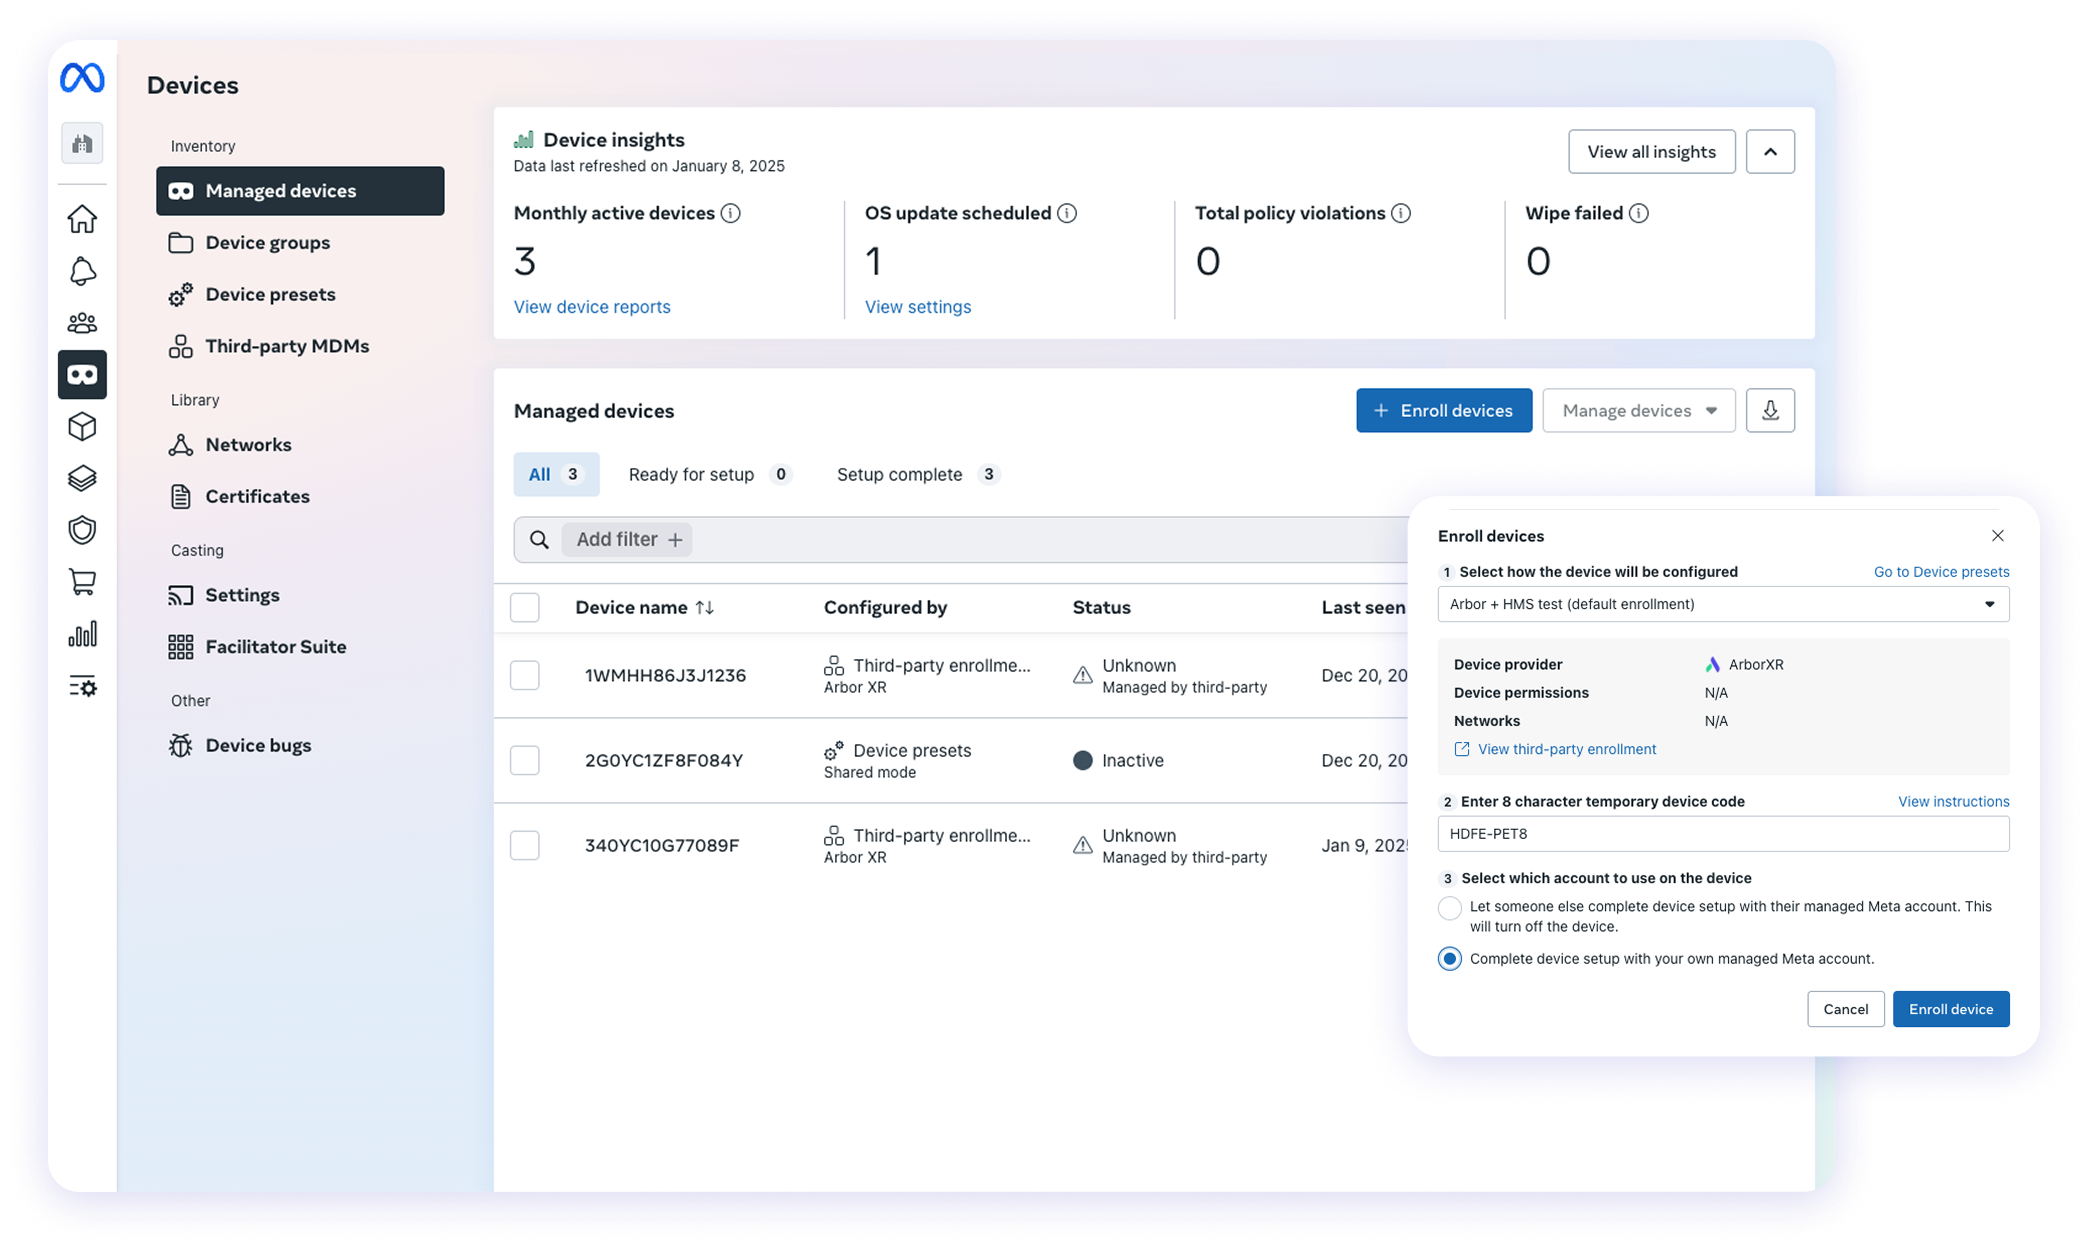Tick the select-all checkbox in table header
The image size is (2088, 1249).
tap(524, 607)
